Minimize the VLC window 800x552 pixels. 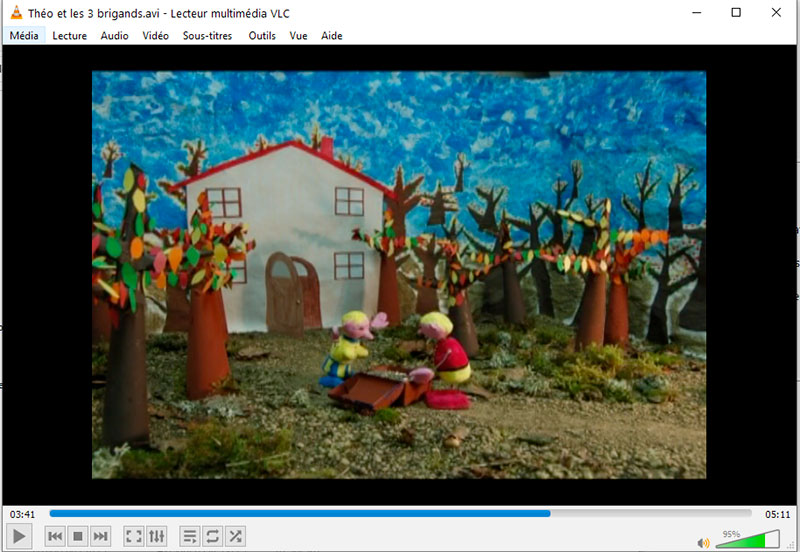tap(696, 12)
